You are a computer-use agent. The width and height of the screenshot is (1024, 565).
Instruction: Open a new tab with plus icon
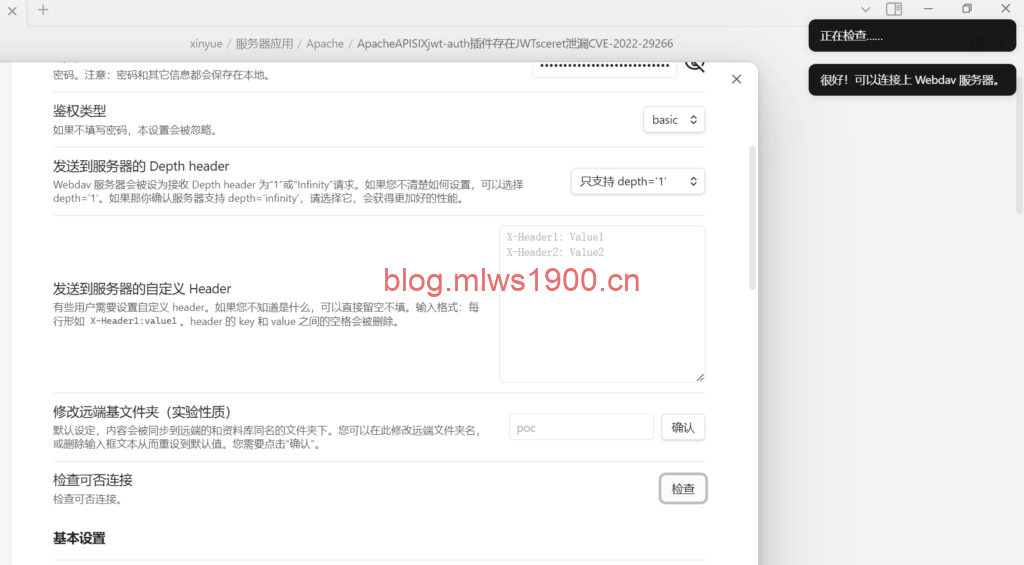click(x=43, y=10)
